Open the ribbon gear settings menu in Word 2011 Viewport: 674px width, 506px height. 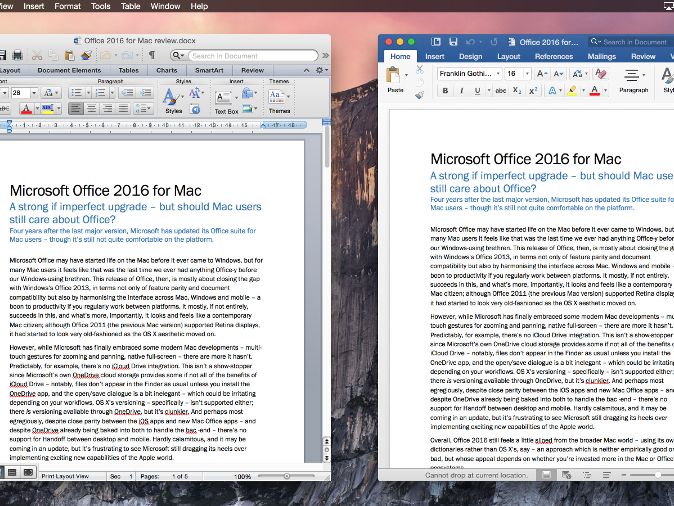[x=322, y=70]
